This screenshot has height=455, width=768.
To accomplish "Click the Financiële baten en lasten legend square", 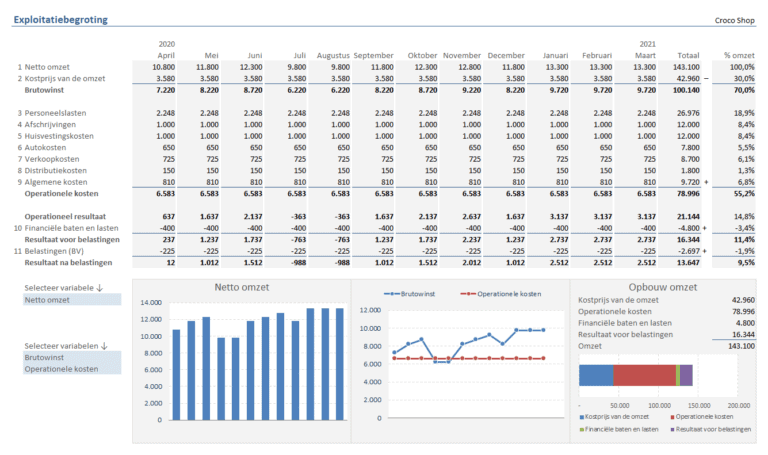I will click(x=583, y=428).
